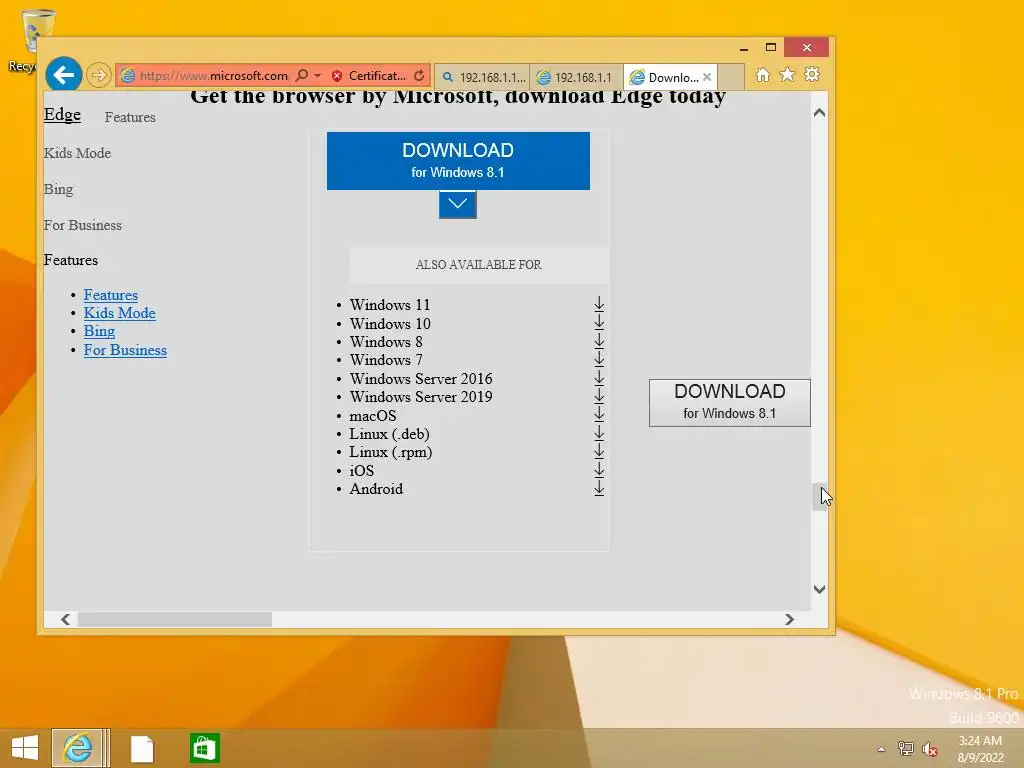
Task: Expand the blue chevron below the download button
Action: 457,204
